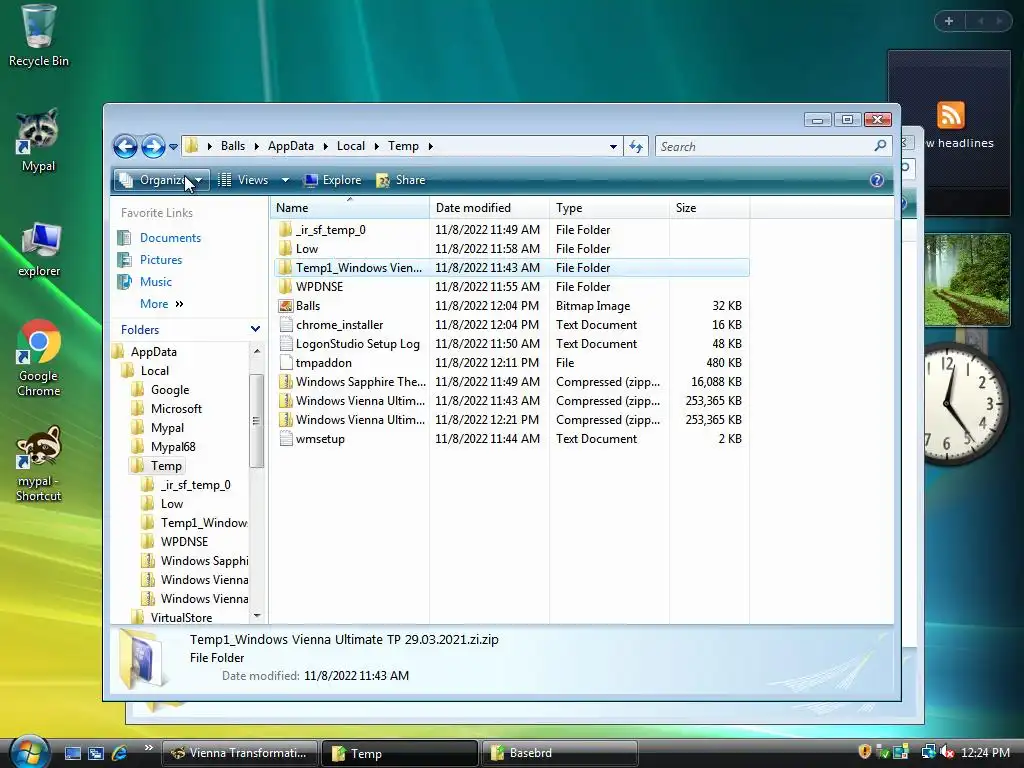
Task: Click the muted volume tray icon
Action: pos(946,752)
